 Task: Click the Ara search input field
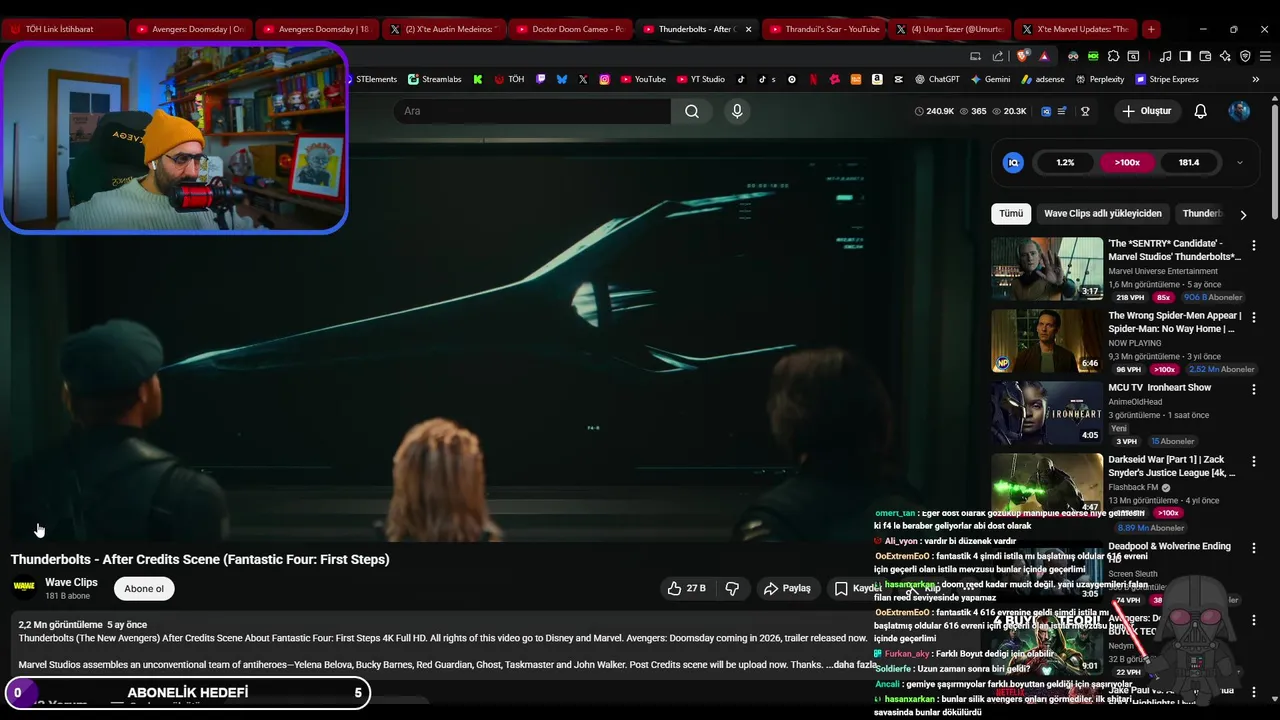pos(532,111)
